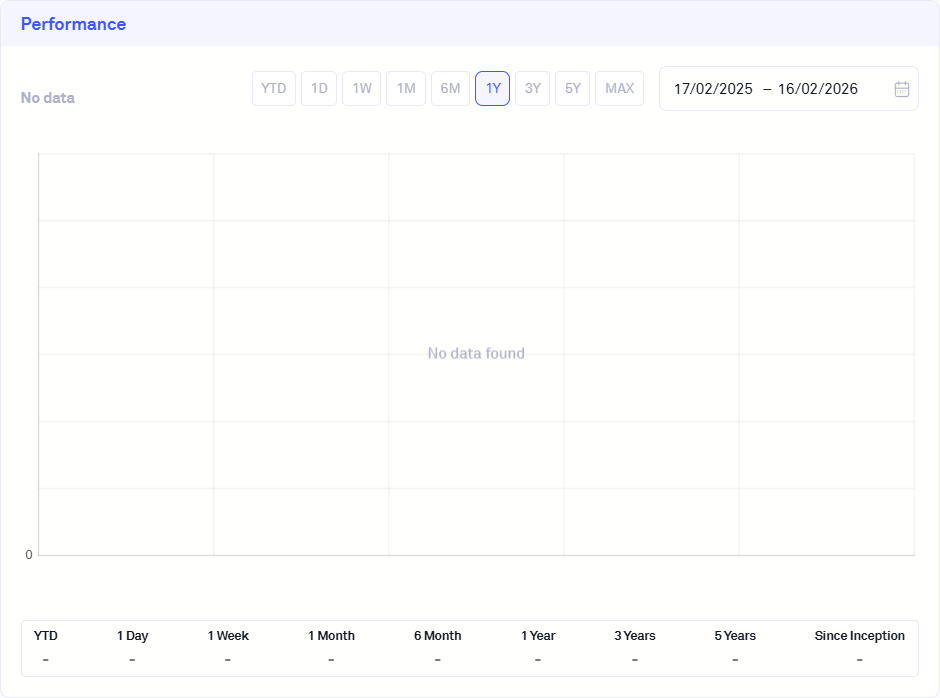Select the 1D time range
The image size is (940, 698).
[x=319, y=88]
